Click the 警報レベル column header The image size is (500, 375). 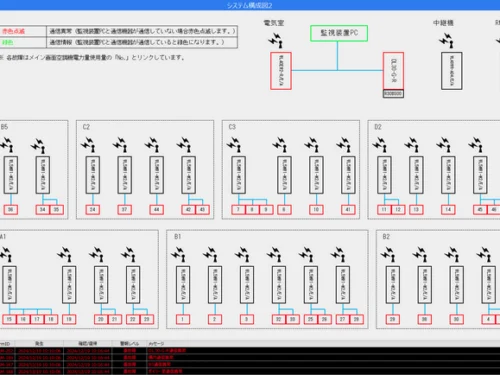(x=129, y=343)
